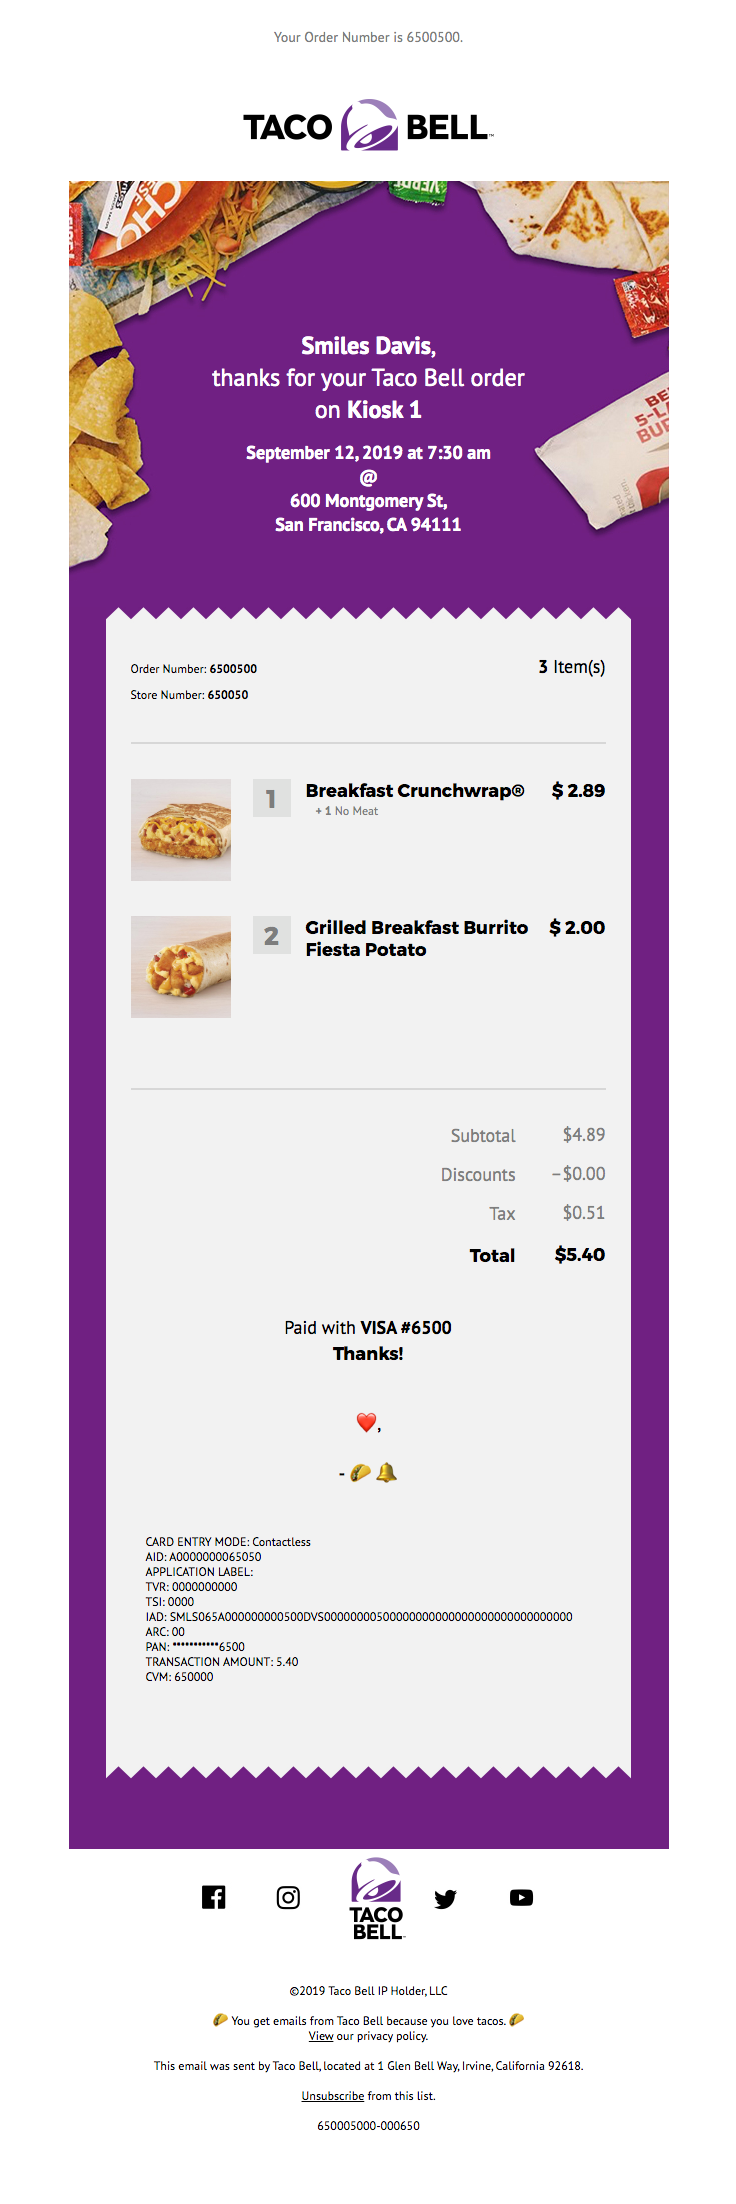
Task: Select the Breakfast Crunchwrap item name
Action: [415, 790]
